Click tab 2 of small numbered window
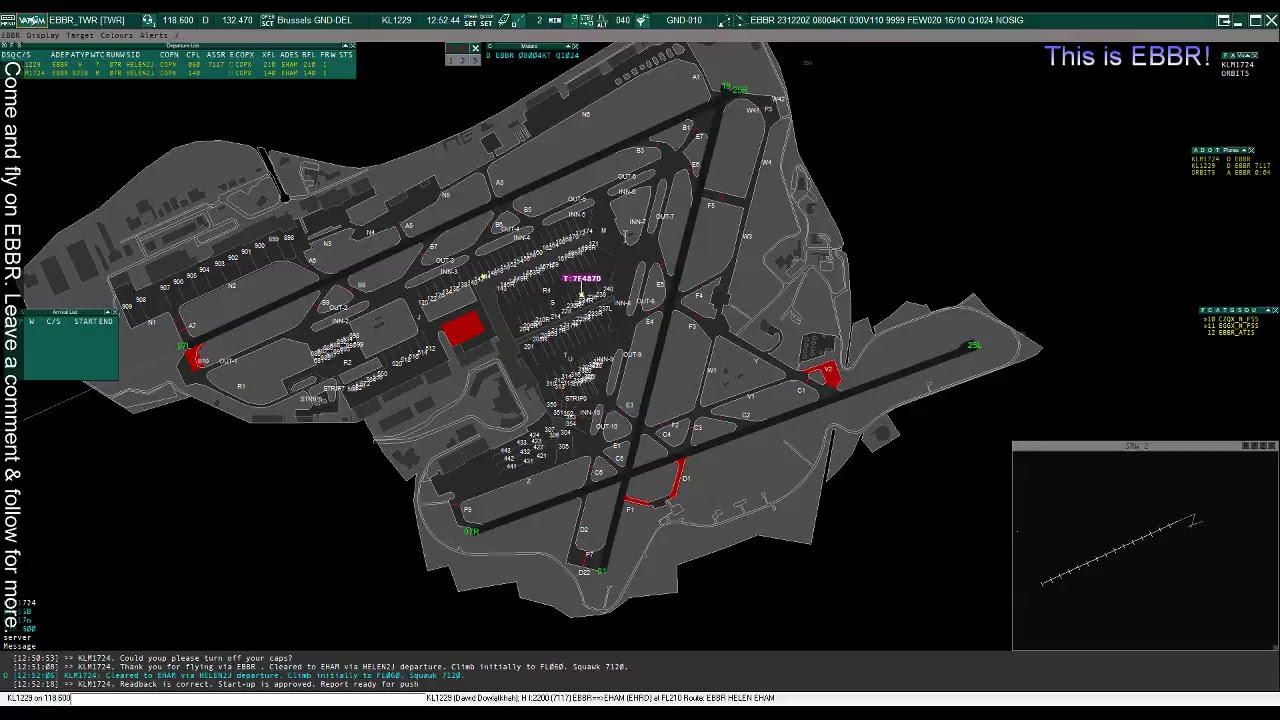This screenshot has width=1280, height=720. [x=461, y=61]
